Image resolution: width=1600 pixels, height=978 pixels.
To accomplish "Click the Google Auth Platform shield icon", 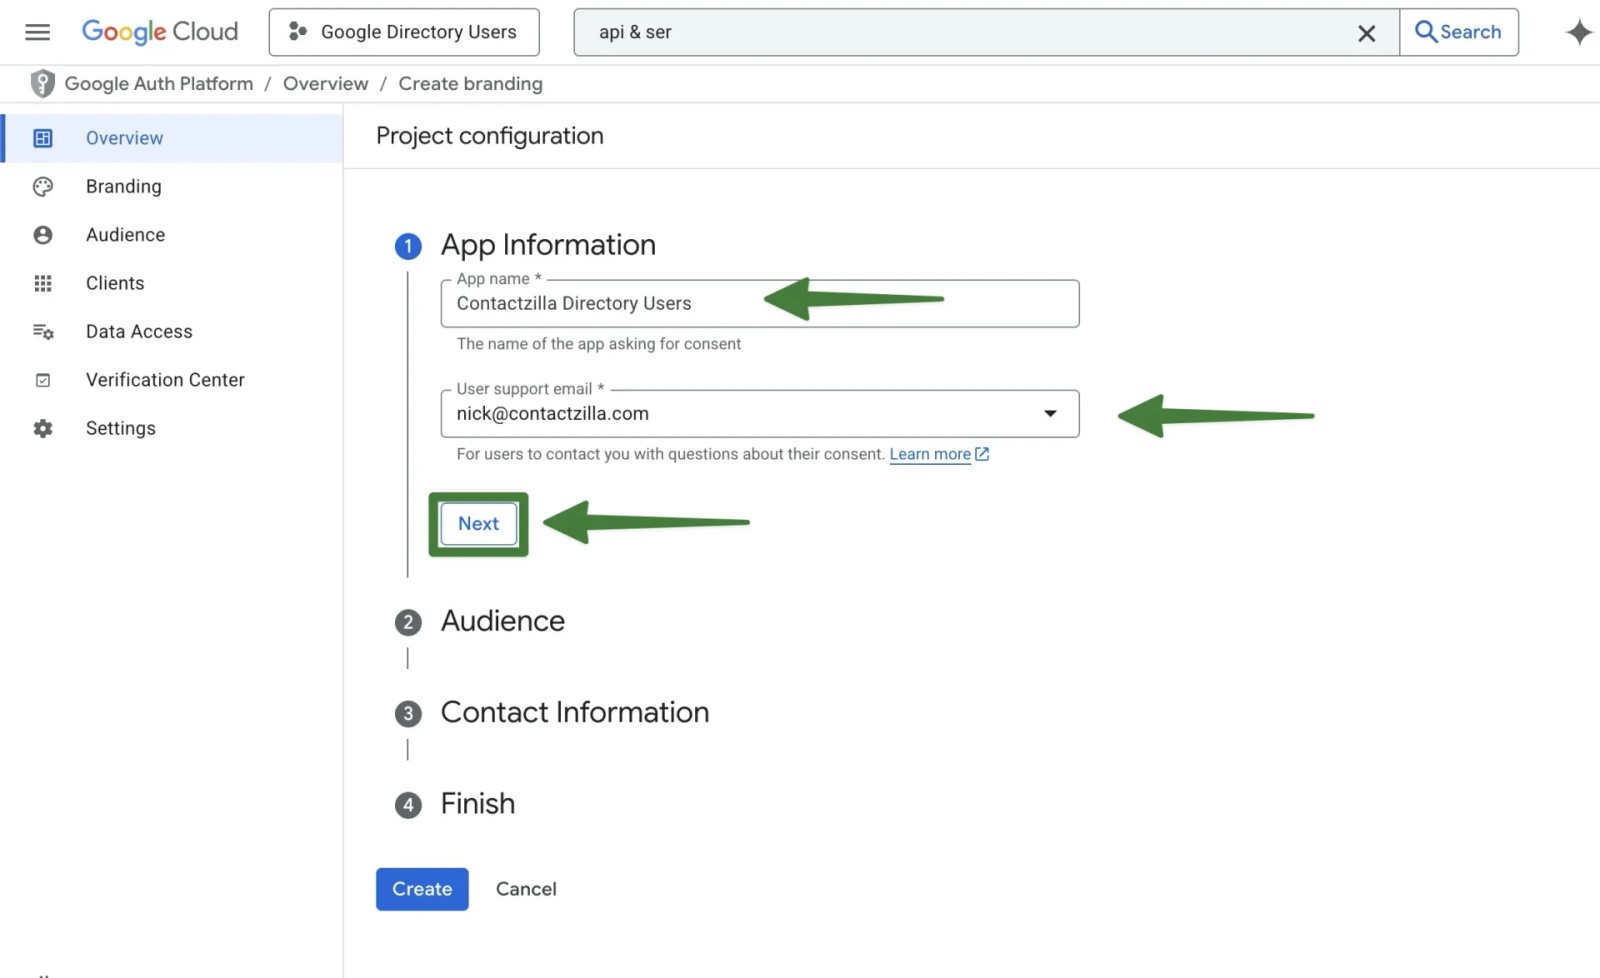I will pos(42,84).
